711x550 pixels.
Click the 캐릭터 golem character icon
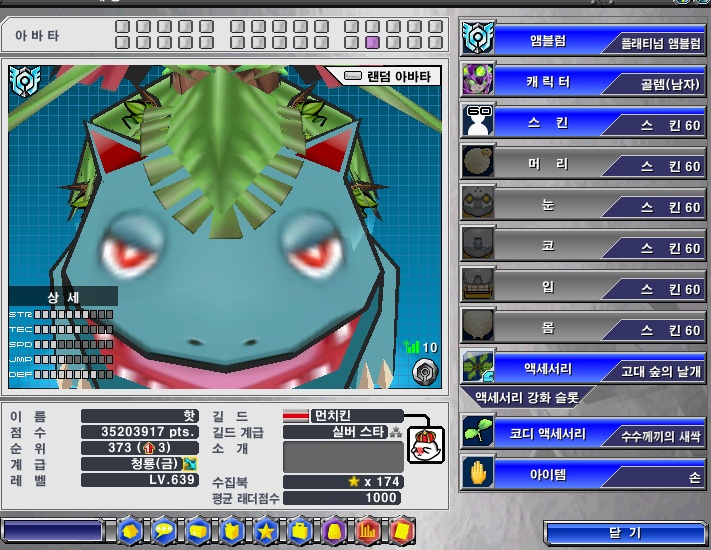pos(477,79)
